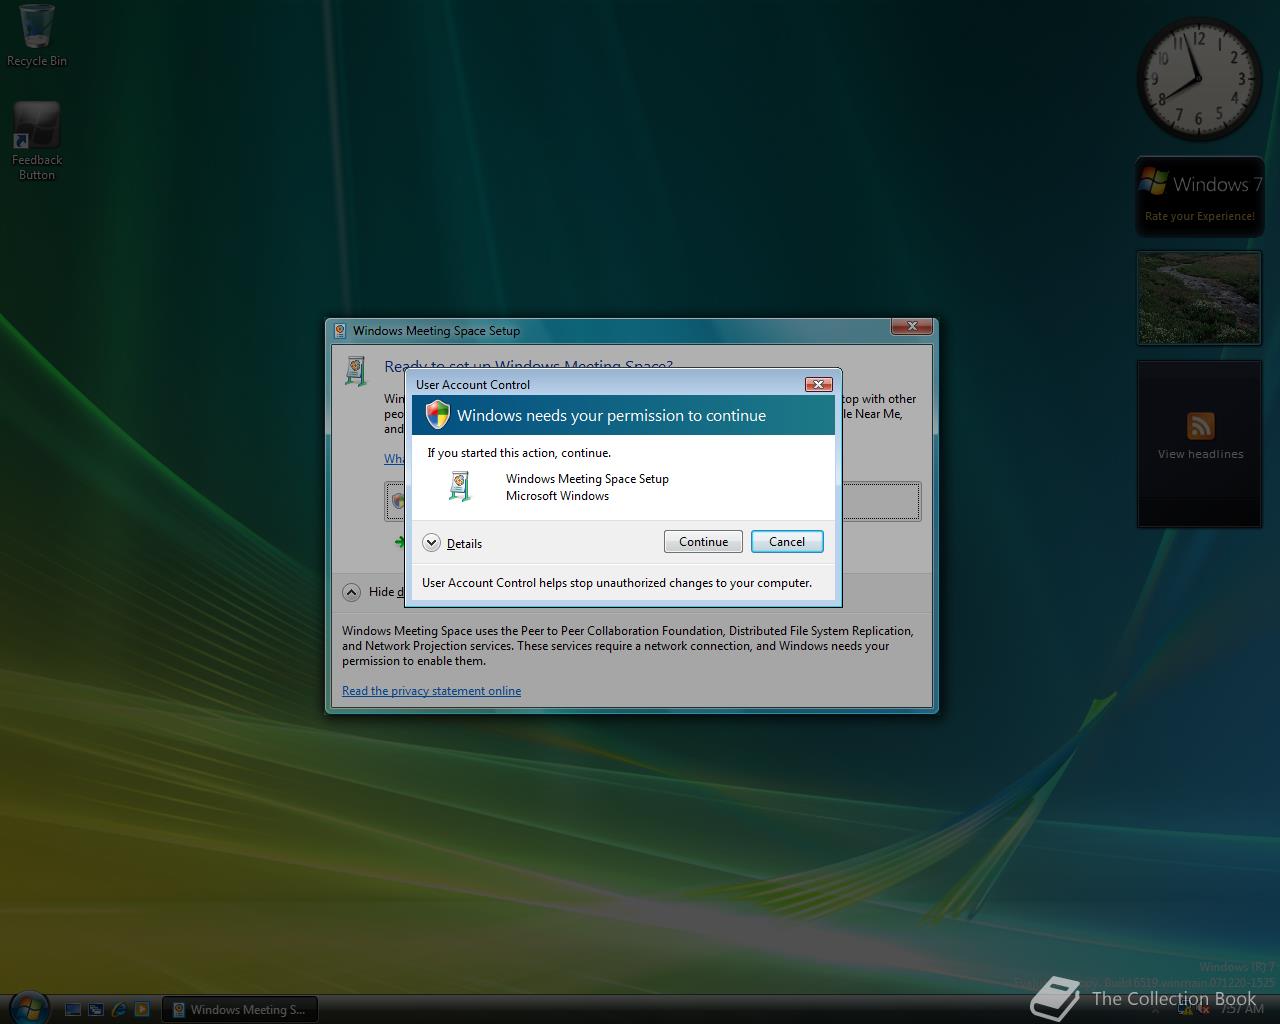Click the RSS feed icon in headlines gadget
The image size is (1280, 1024).
coord(1200,426)
